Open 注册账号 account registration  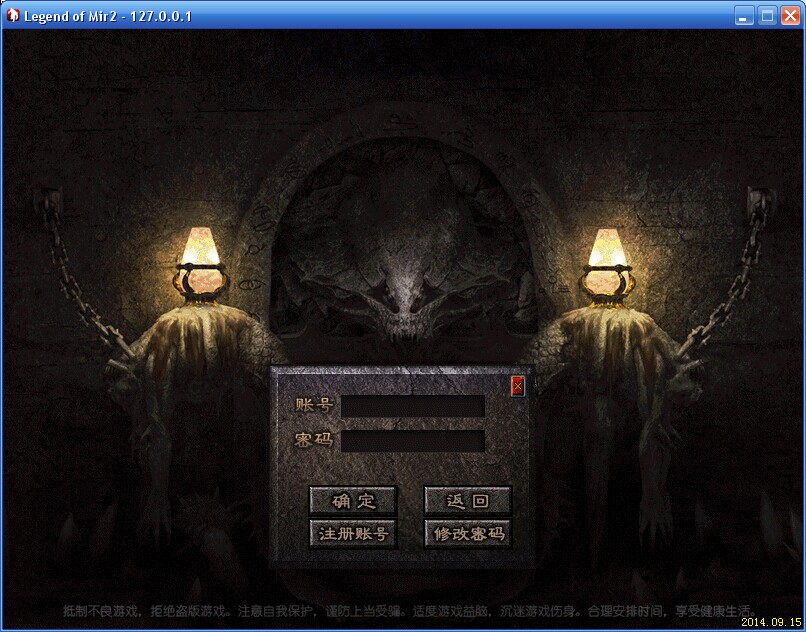pyautogui.click(x=353, y=533)
